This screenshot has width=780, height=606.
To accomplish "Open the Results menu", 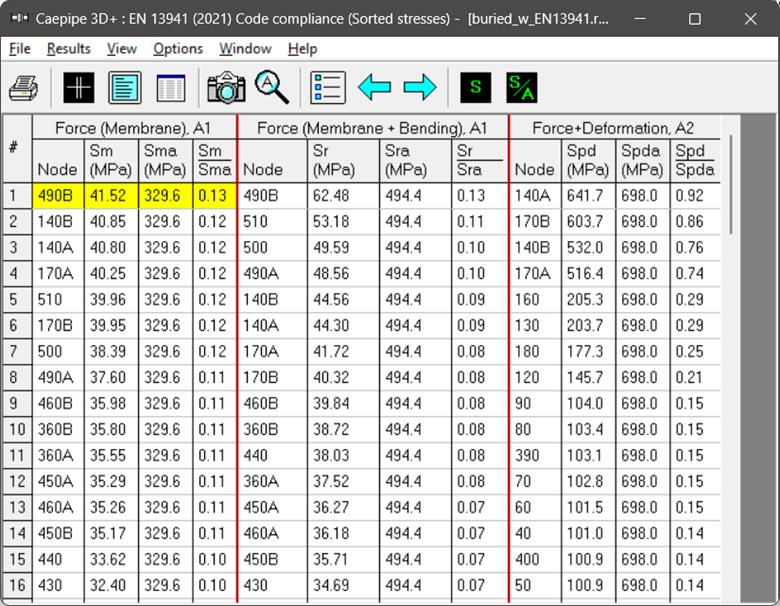I will tap(68, 49).
